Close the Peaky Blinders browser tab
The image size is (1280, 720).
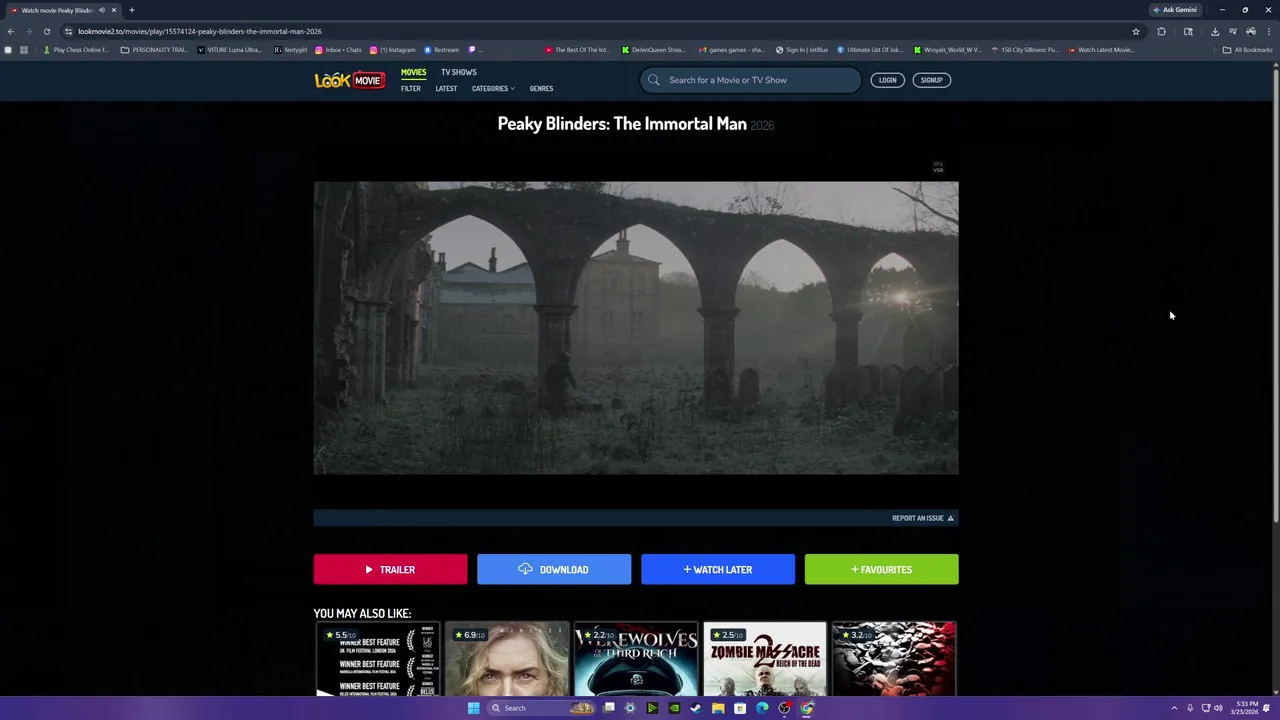pos(114,10)
